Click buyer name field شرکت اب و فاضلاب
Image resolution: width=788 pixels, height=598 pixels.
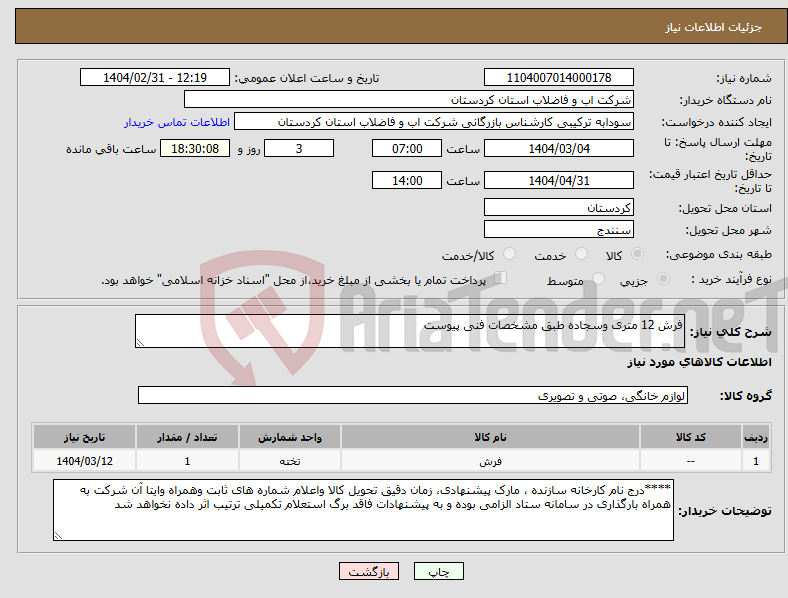[x=409, y=99]
